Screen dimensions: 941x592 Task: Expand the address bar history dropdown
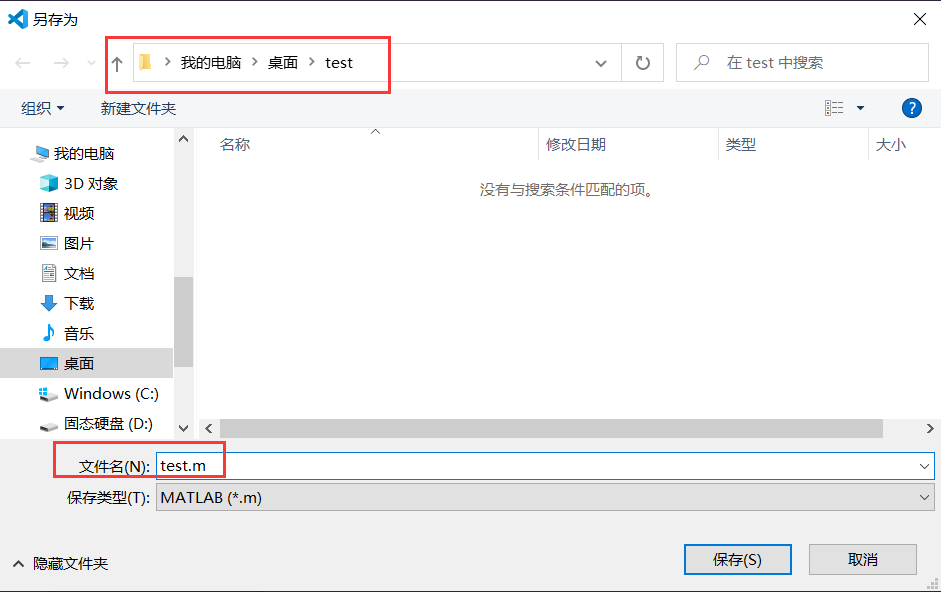[601, 63]
